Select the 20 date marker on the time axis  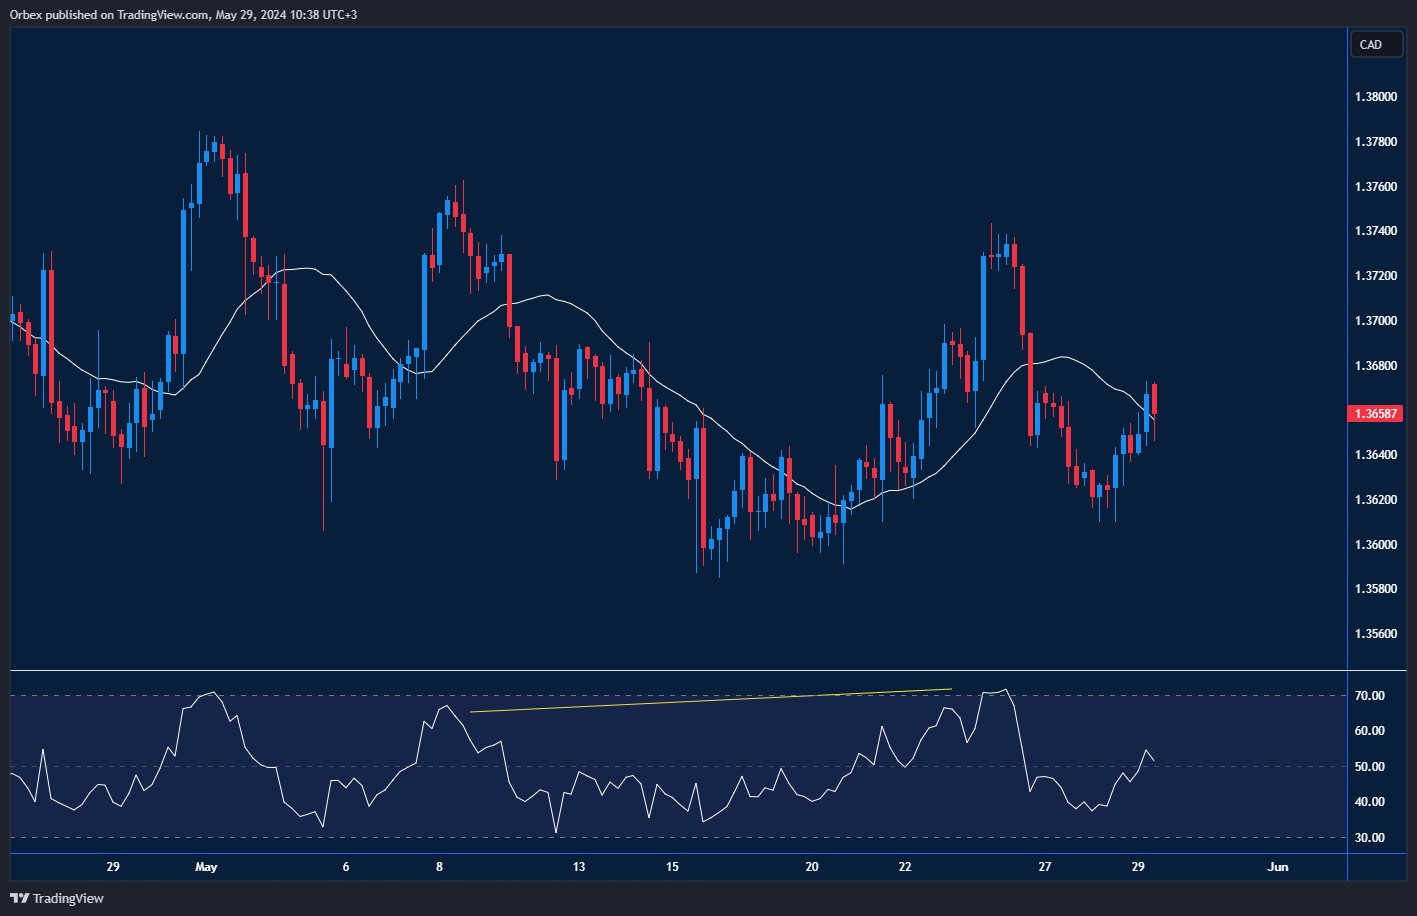812,867
